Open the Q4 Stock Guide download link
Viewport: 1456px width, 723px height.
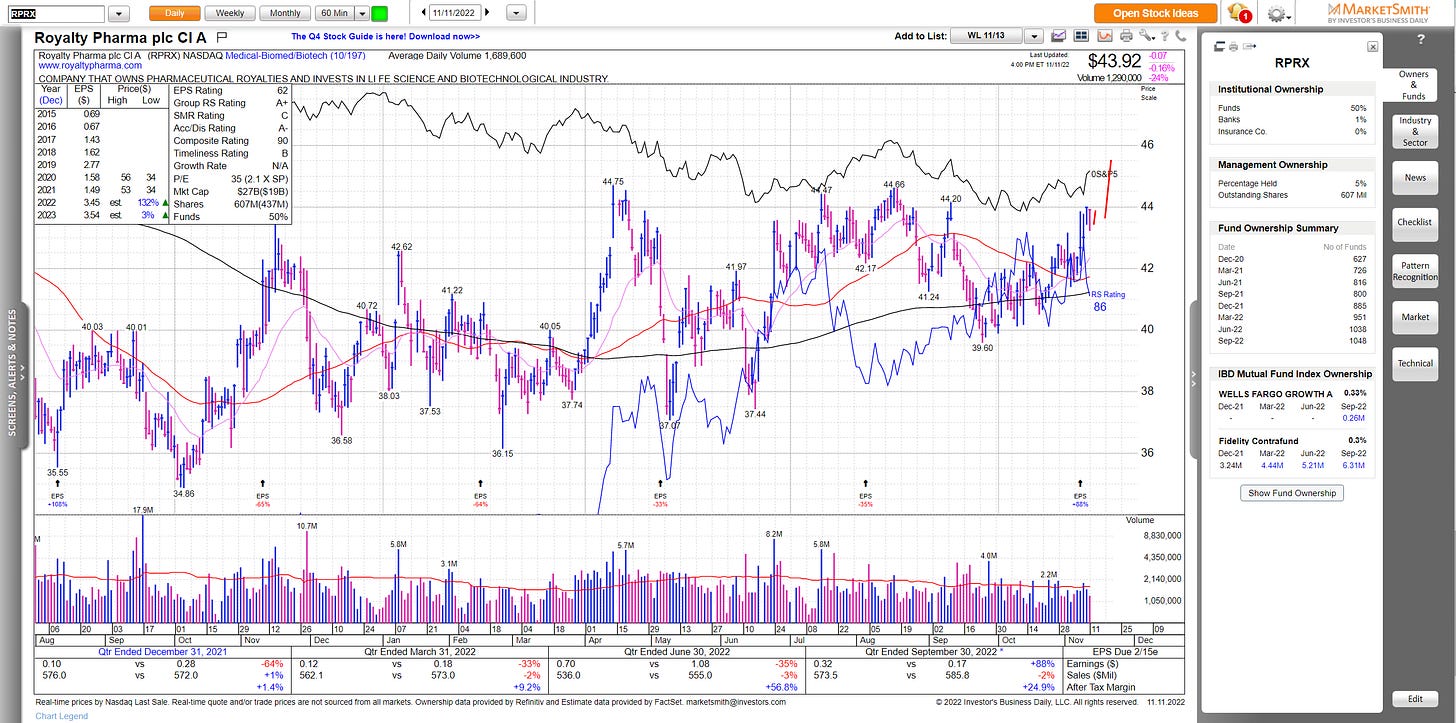click(385, 37)
